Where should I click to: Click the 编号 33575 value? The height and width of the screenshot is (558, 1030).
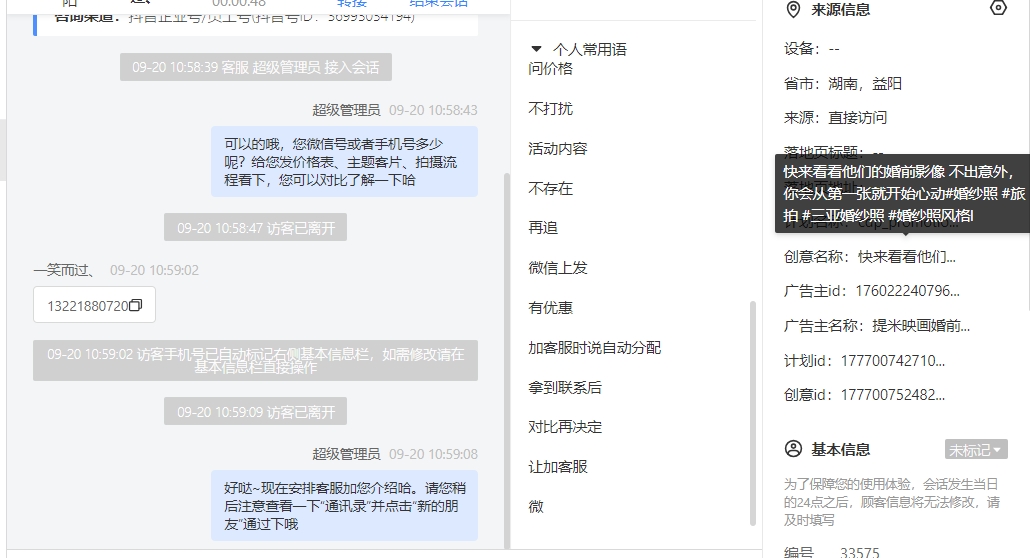(x=859, y=552)
